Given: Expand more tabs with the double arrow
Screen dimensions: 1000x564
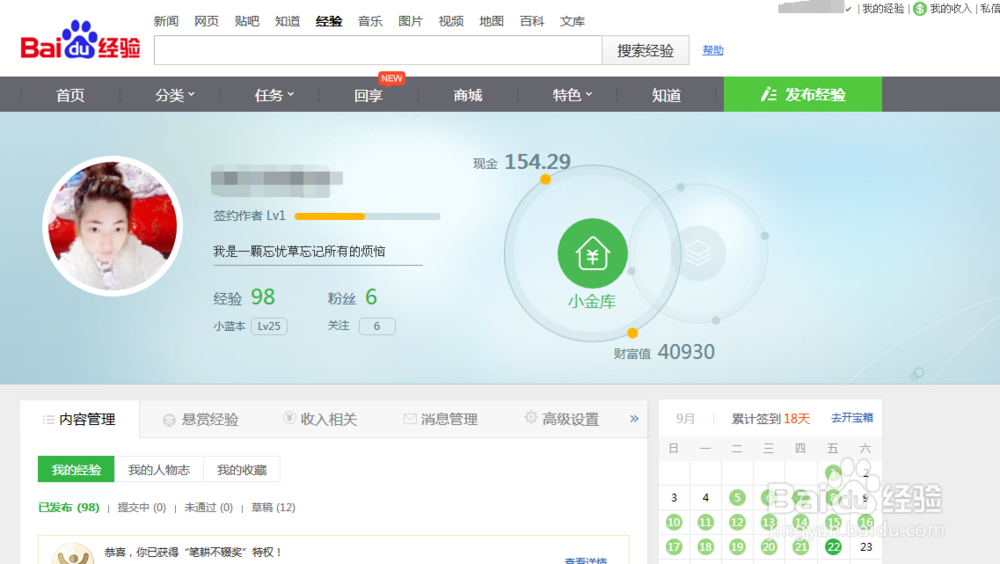Looking at the screenshot, I should click(634, 419).
